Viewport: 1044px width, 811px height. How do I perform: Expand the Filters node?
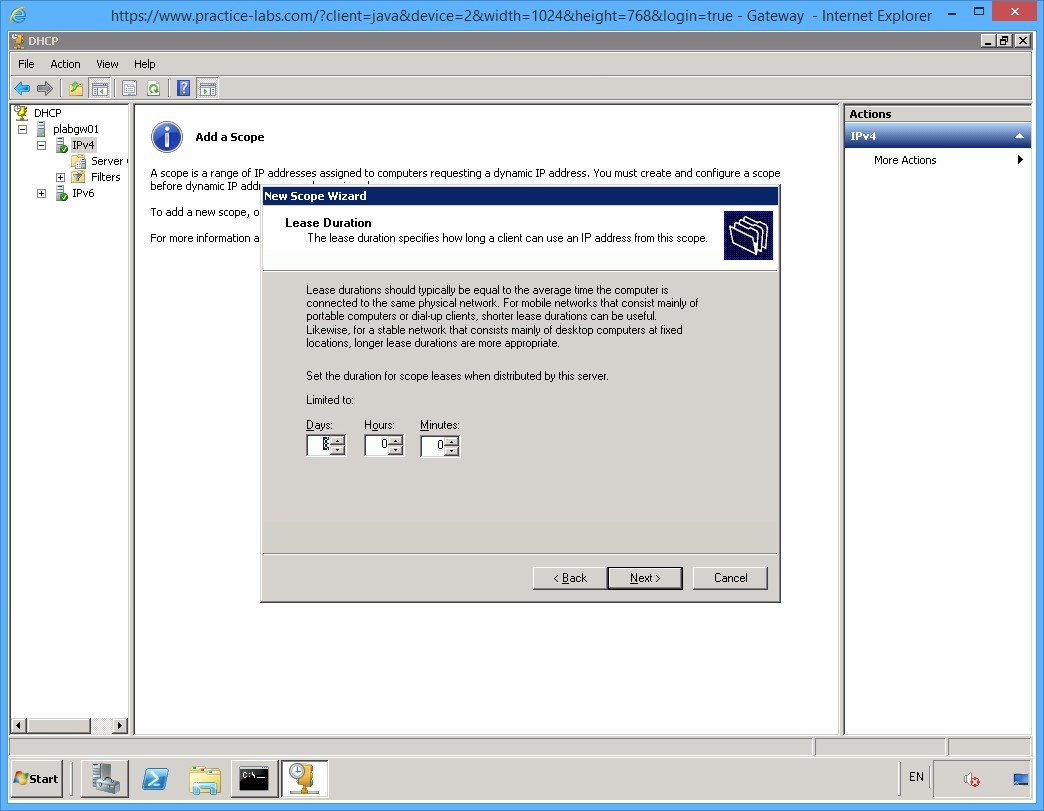(60, 176)
